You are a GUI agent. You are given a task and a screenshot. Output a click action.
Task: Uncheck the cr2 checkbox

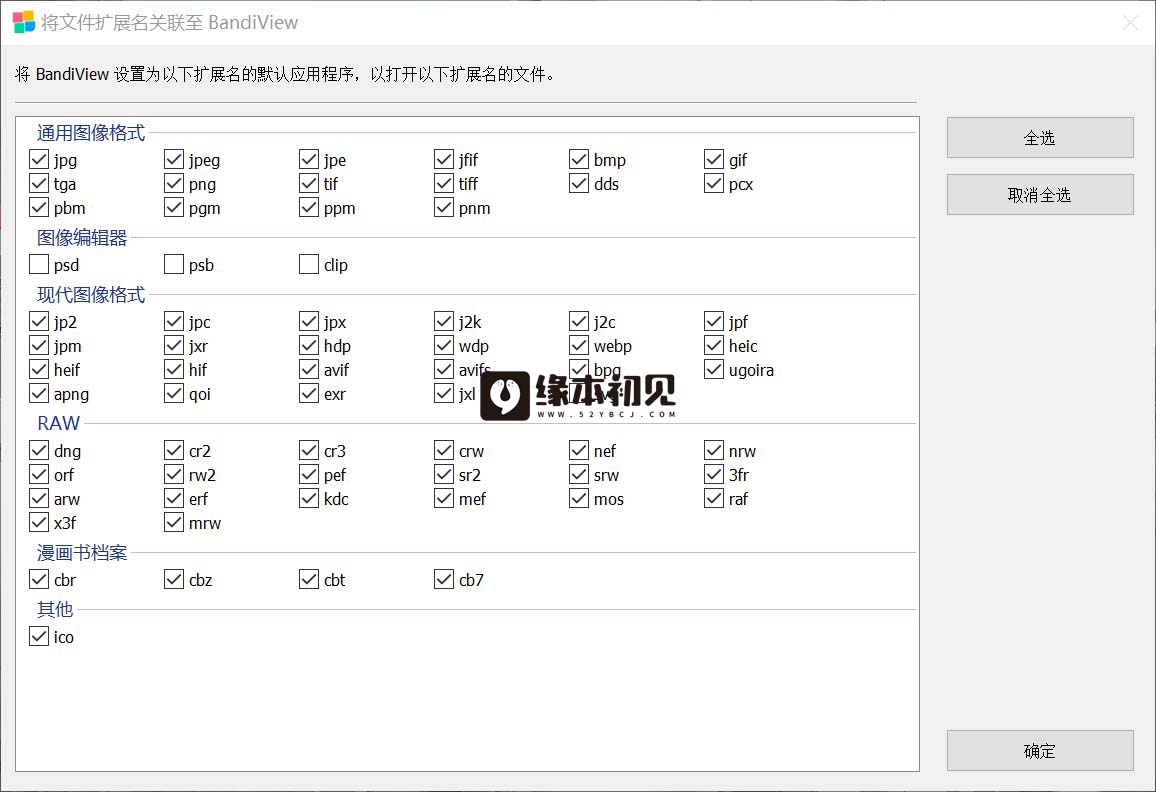[x=174, y=450]
